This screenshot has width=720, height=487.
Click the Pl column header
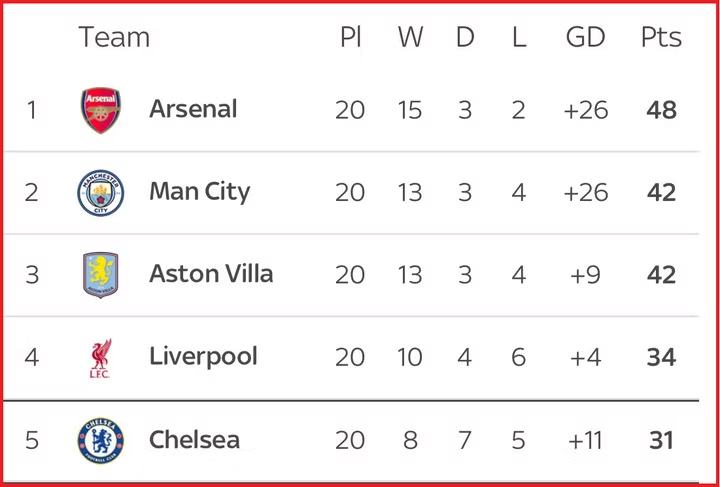tap(350, 38)
